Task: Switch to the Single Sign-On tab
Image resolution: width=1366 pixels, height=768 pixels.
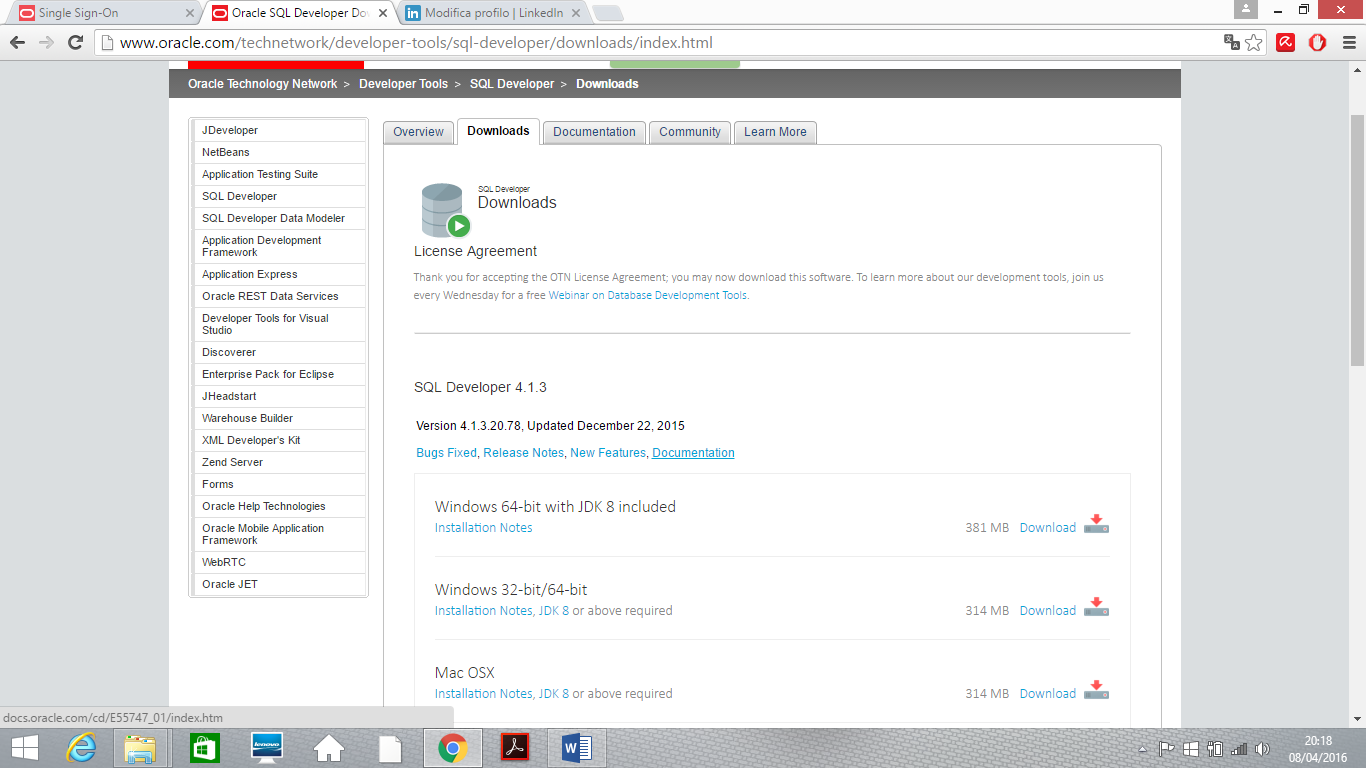Action: pyautogui.click(x=106, y=13)
